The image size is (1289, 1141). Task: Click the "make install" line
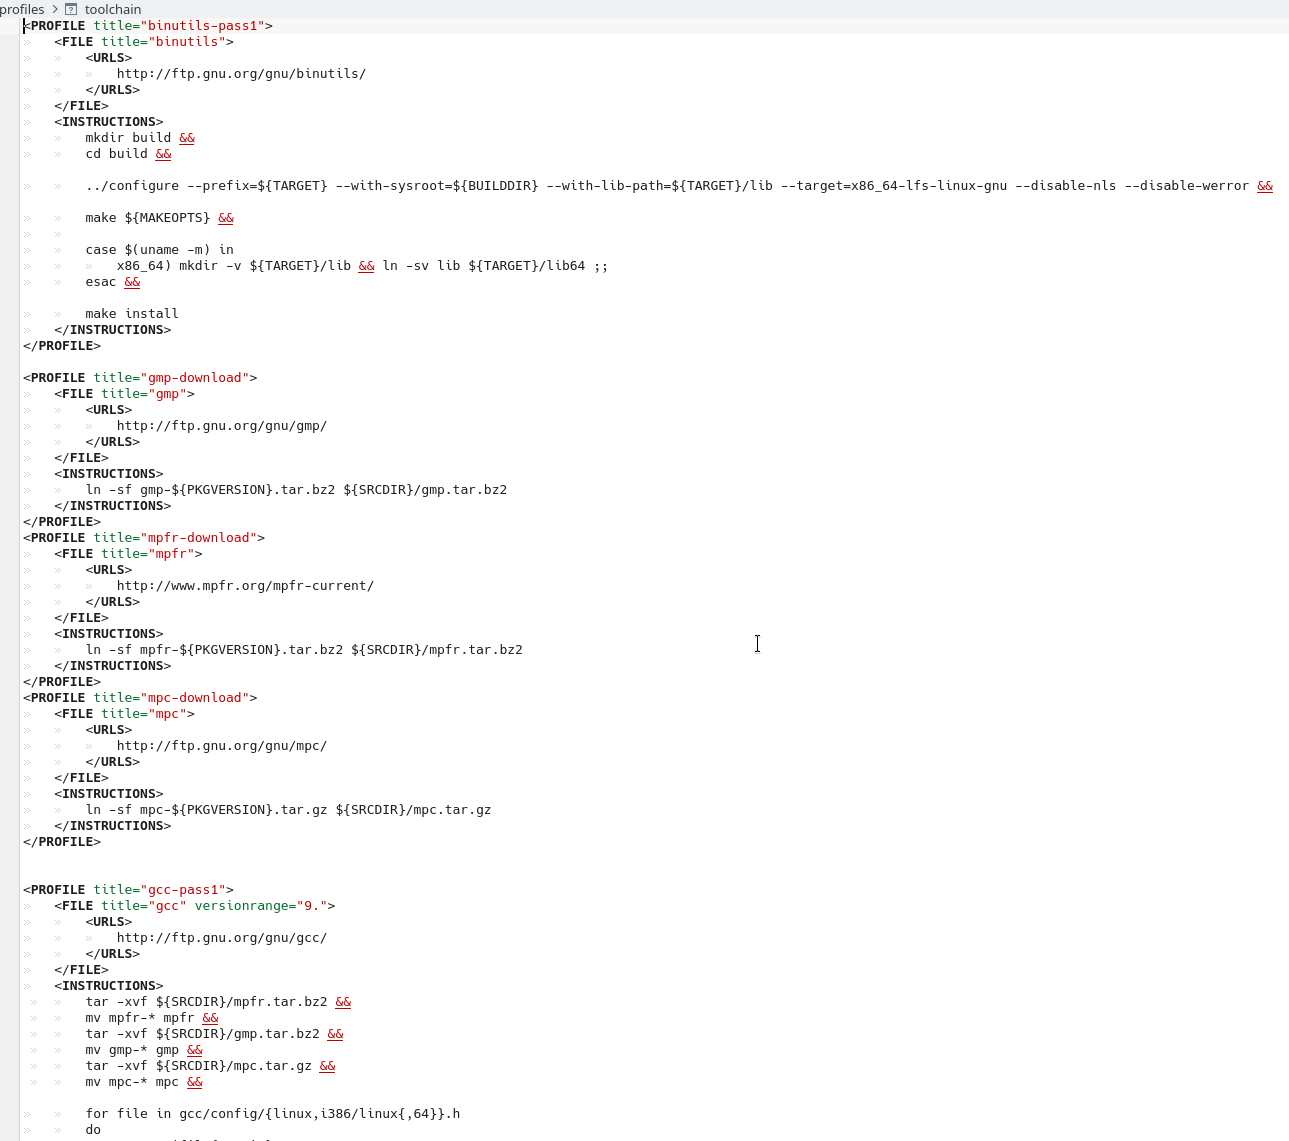132,314
